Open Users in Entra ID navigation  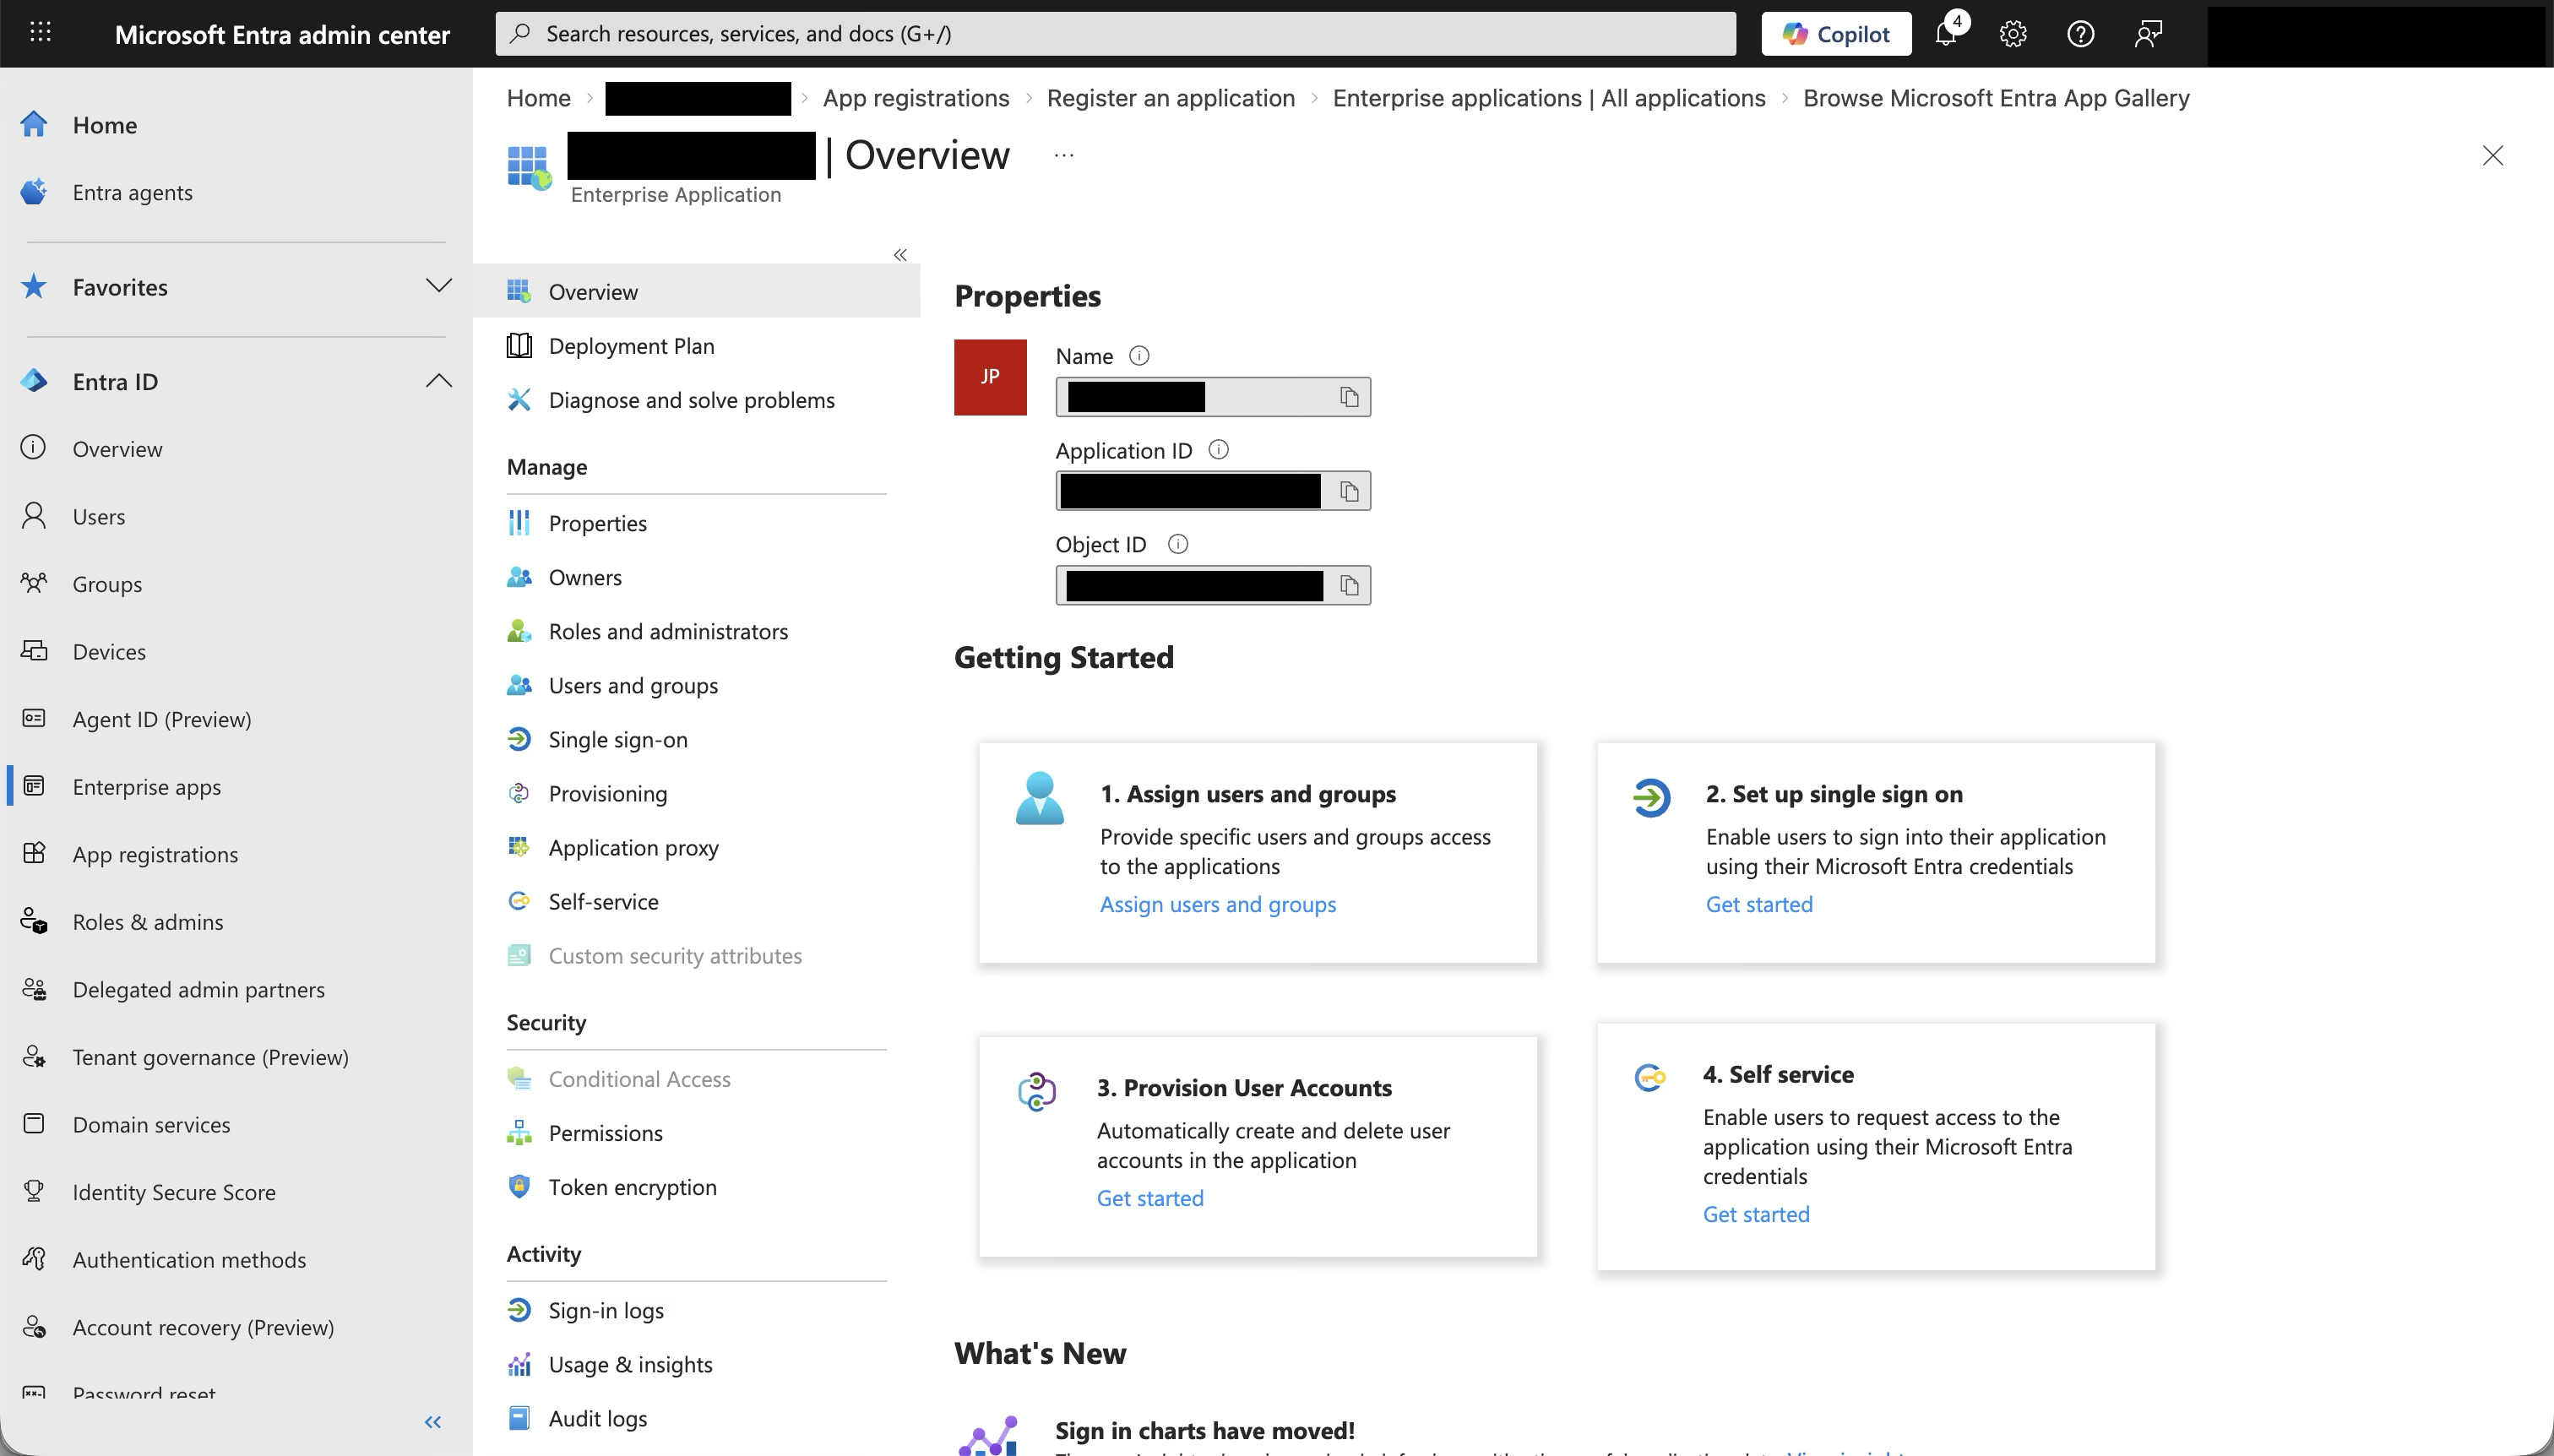99,516
